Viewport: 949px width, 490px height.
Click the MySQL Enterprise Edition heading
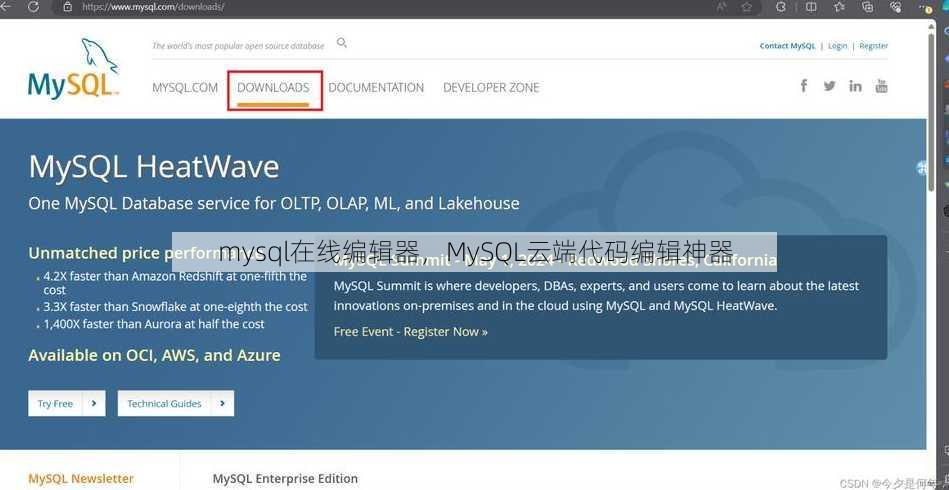click(285, 479)
